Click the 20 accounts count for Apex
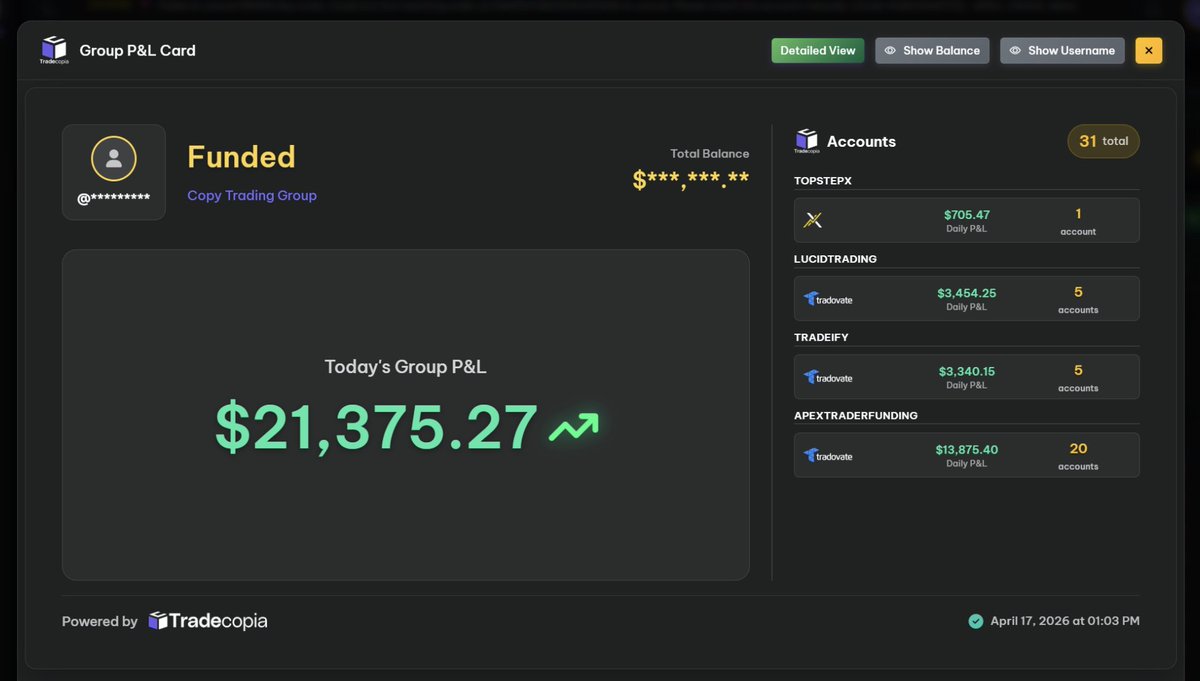Image resolution: width=1200 pixels, height=681 pixels. click(x=1078, y=448)
